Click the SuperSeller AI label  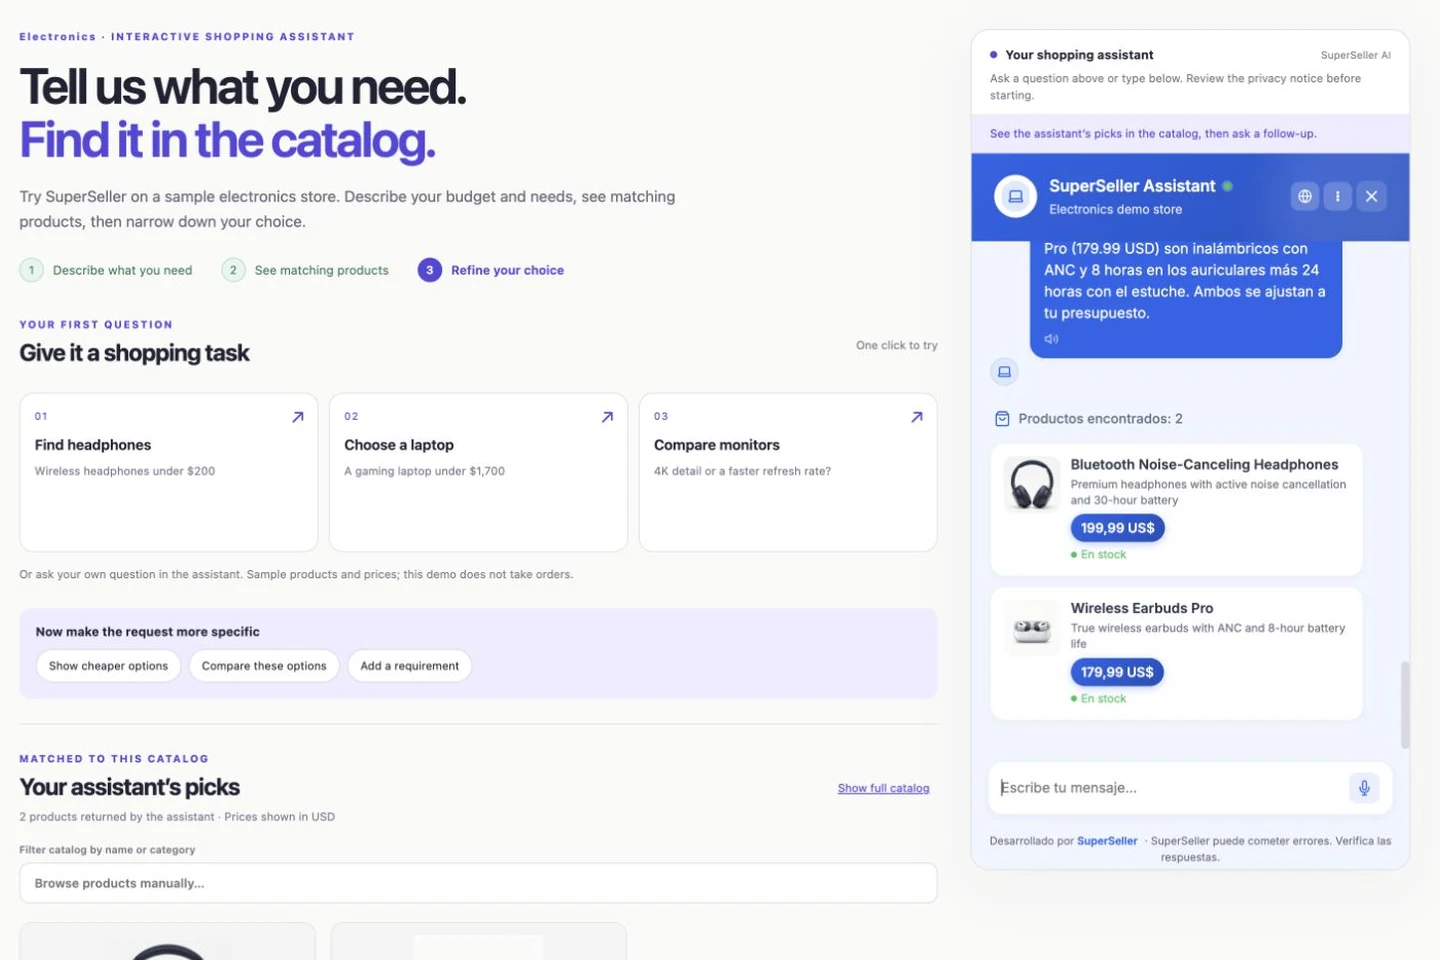pyautogui.click(x=1355, y=55)
